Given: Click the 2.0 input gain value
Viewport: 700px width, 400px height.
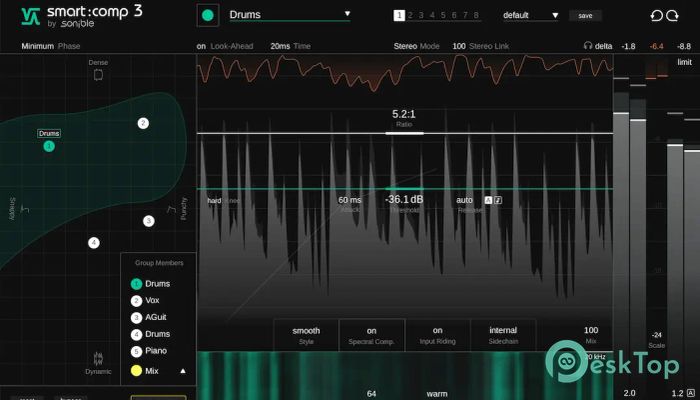Looking at the screenshot, I should [x=629, y=393].
